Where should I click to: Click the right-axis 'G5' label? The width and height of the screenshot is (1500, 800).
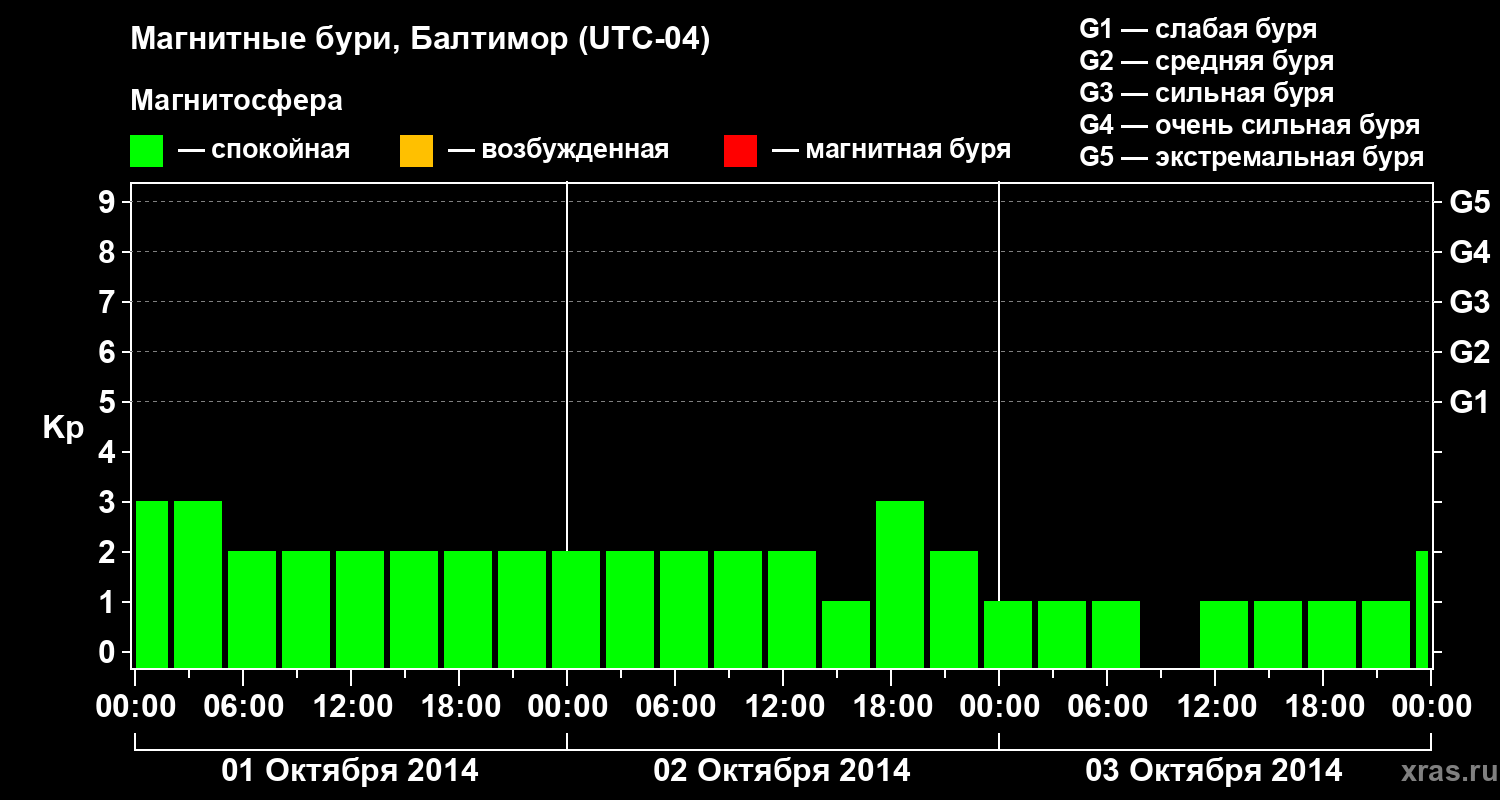tap(1469, 202)
